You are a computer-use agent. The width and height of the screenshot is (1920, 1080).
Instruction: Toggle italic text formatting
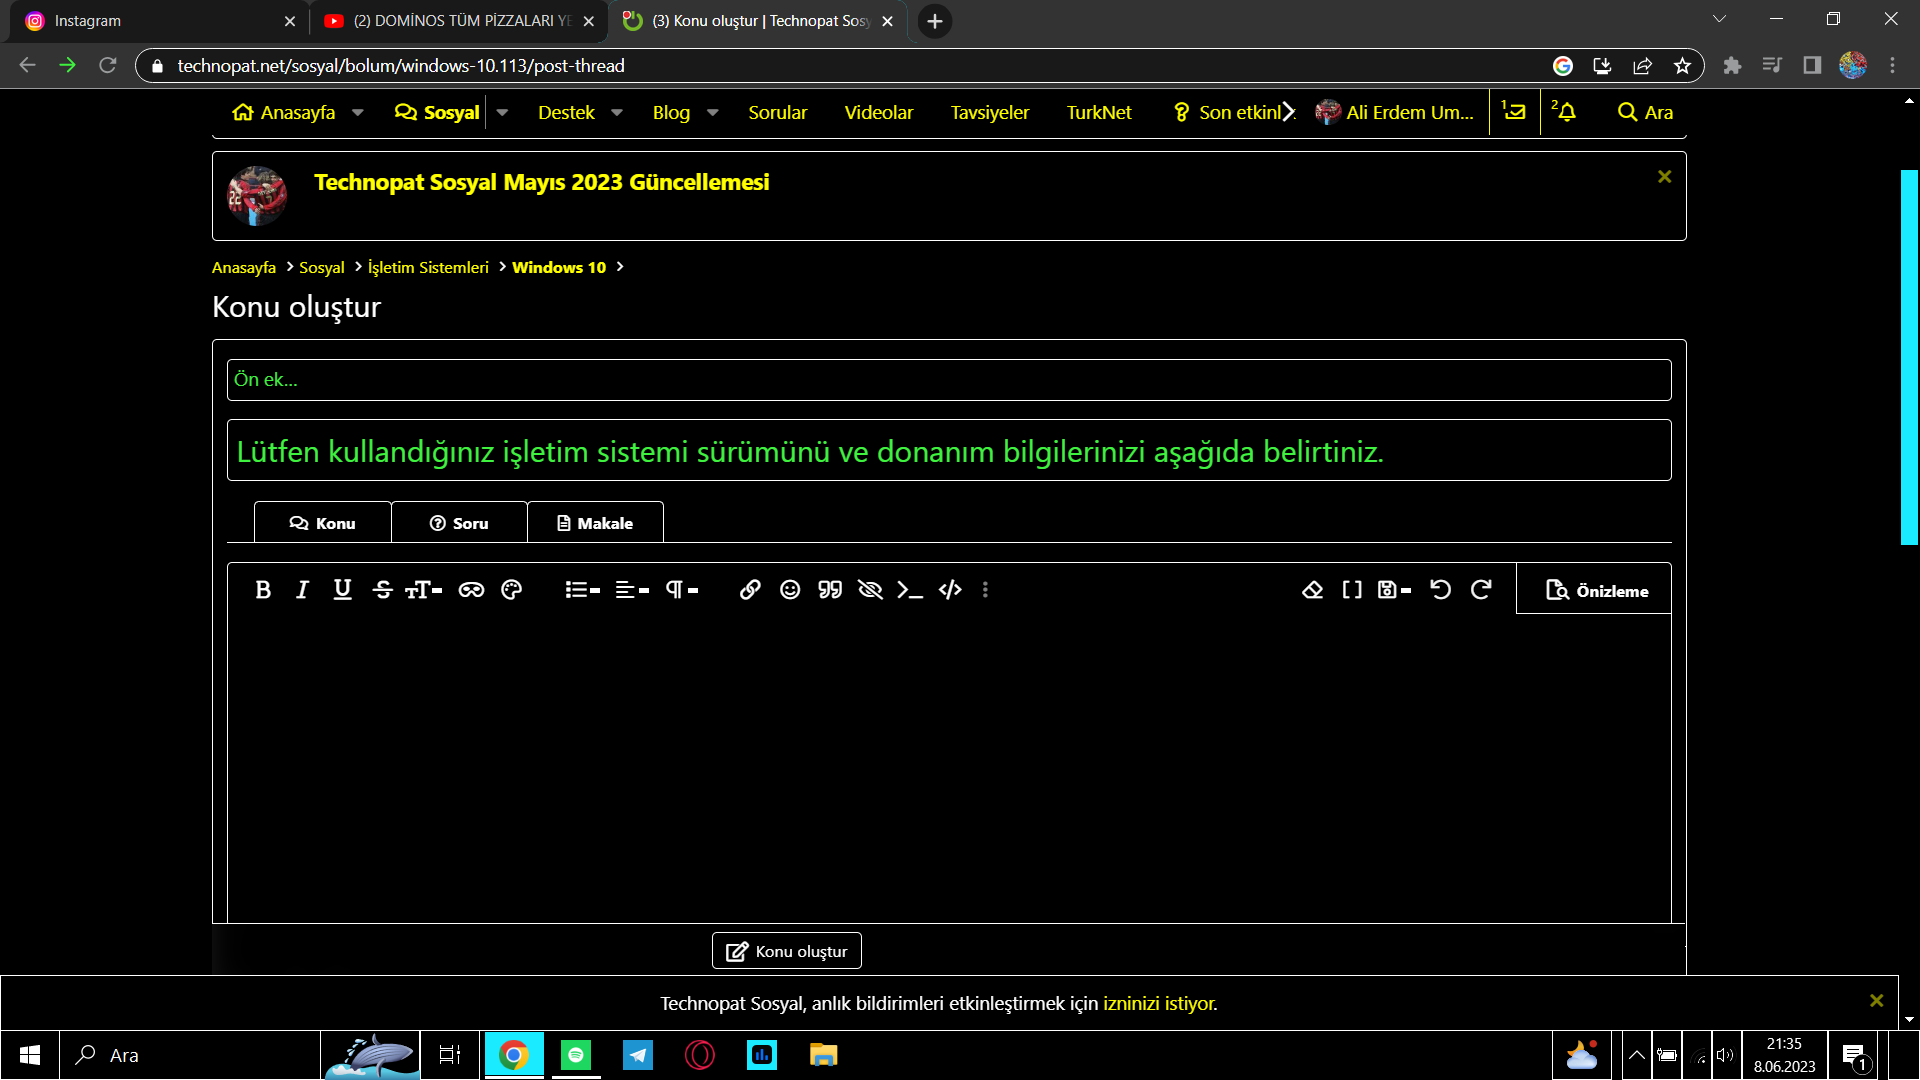tap(302, 590)
